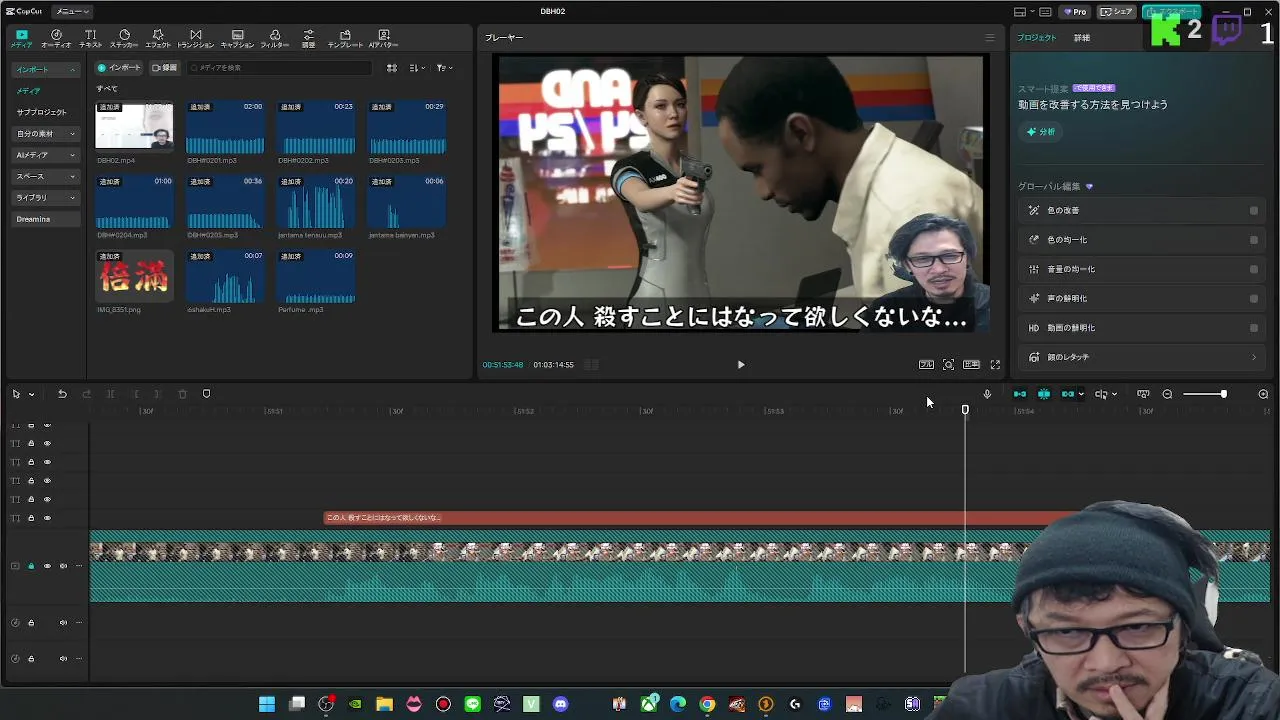Click the Split clip tool icon
Image resolution: width=1280 pixels, height=720 pixels.
pos(110,394)
